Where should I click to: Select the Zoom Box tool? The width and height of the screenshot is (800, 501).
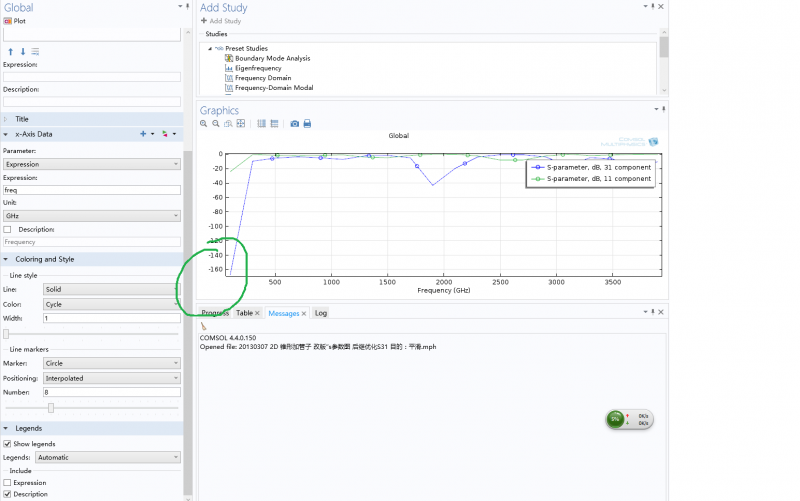[x=228, y=123]
